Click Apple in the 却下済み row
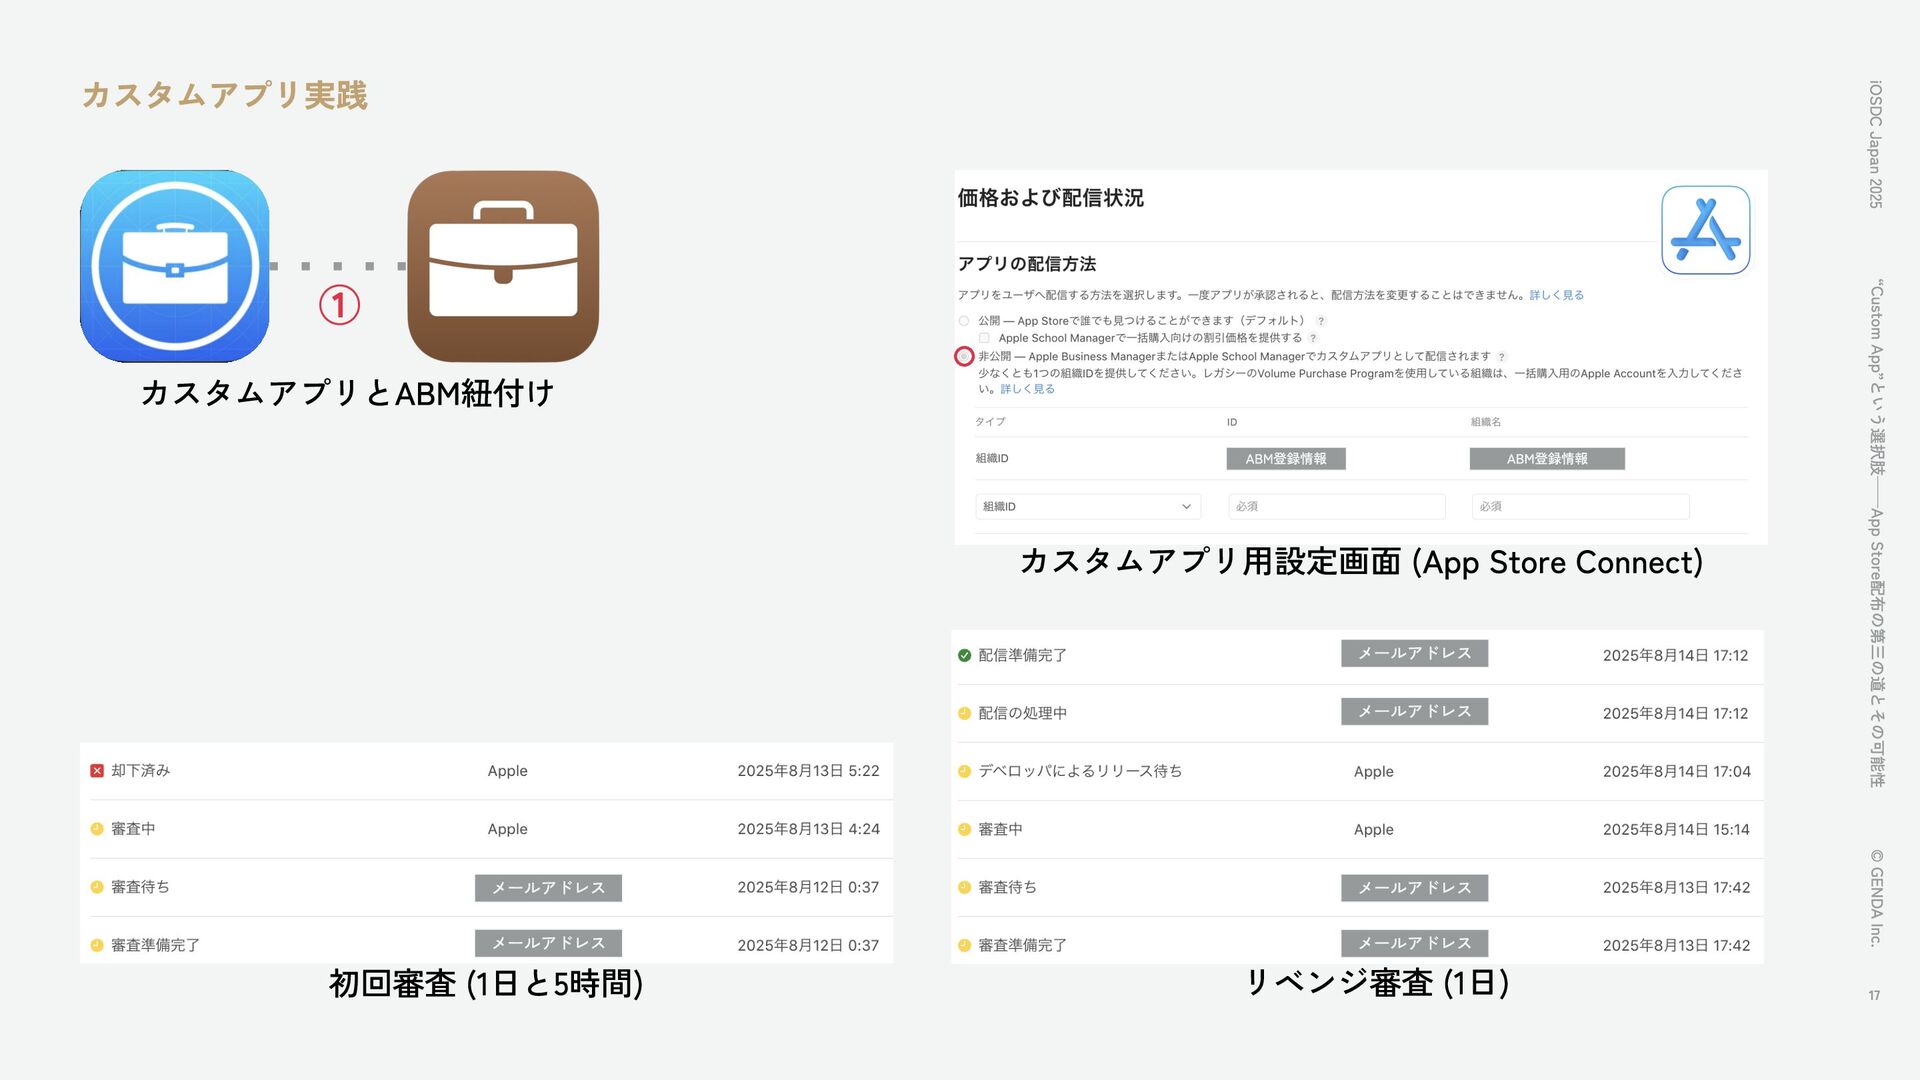The height and width of the screenshot is (1080, 1920). click(x=507, y=771)
